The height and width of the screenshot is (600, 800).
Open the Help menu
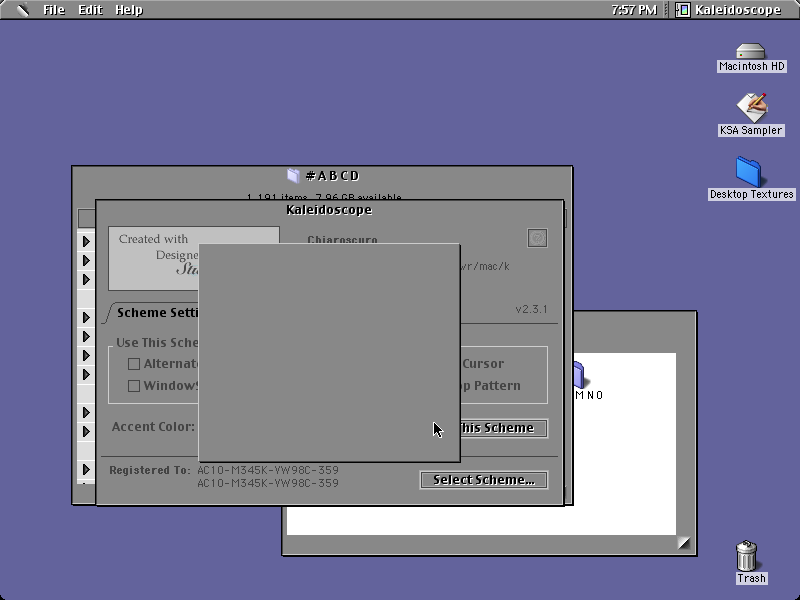click(129, 10)
